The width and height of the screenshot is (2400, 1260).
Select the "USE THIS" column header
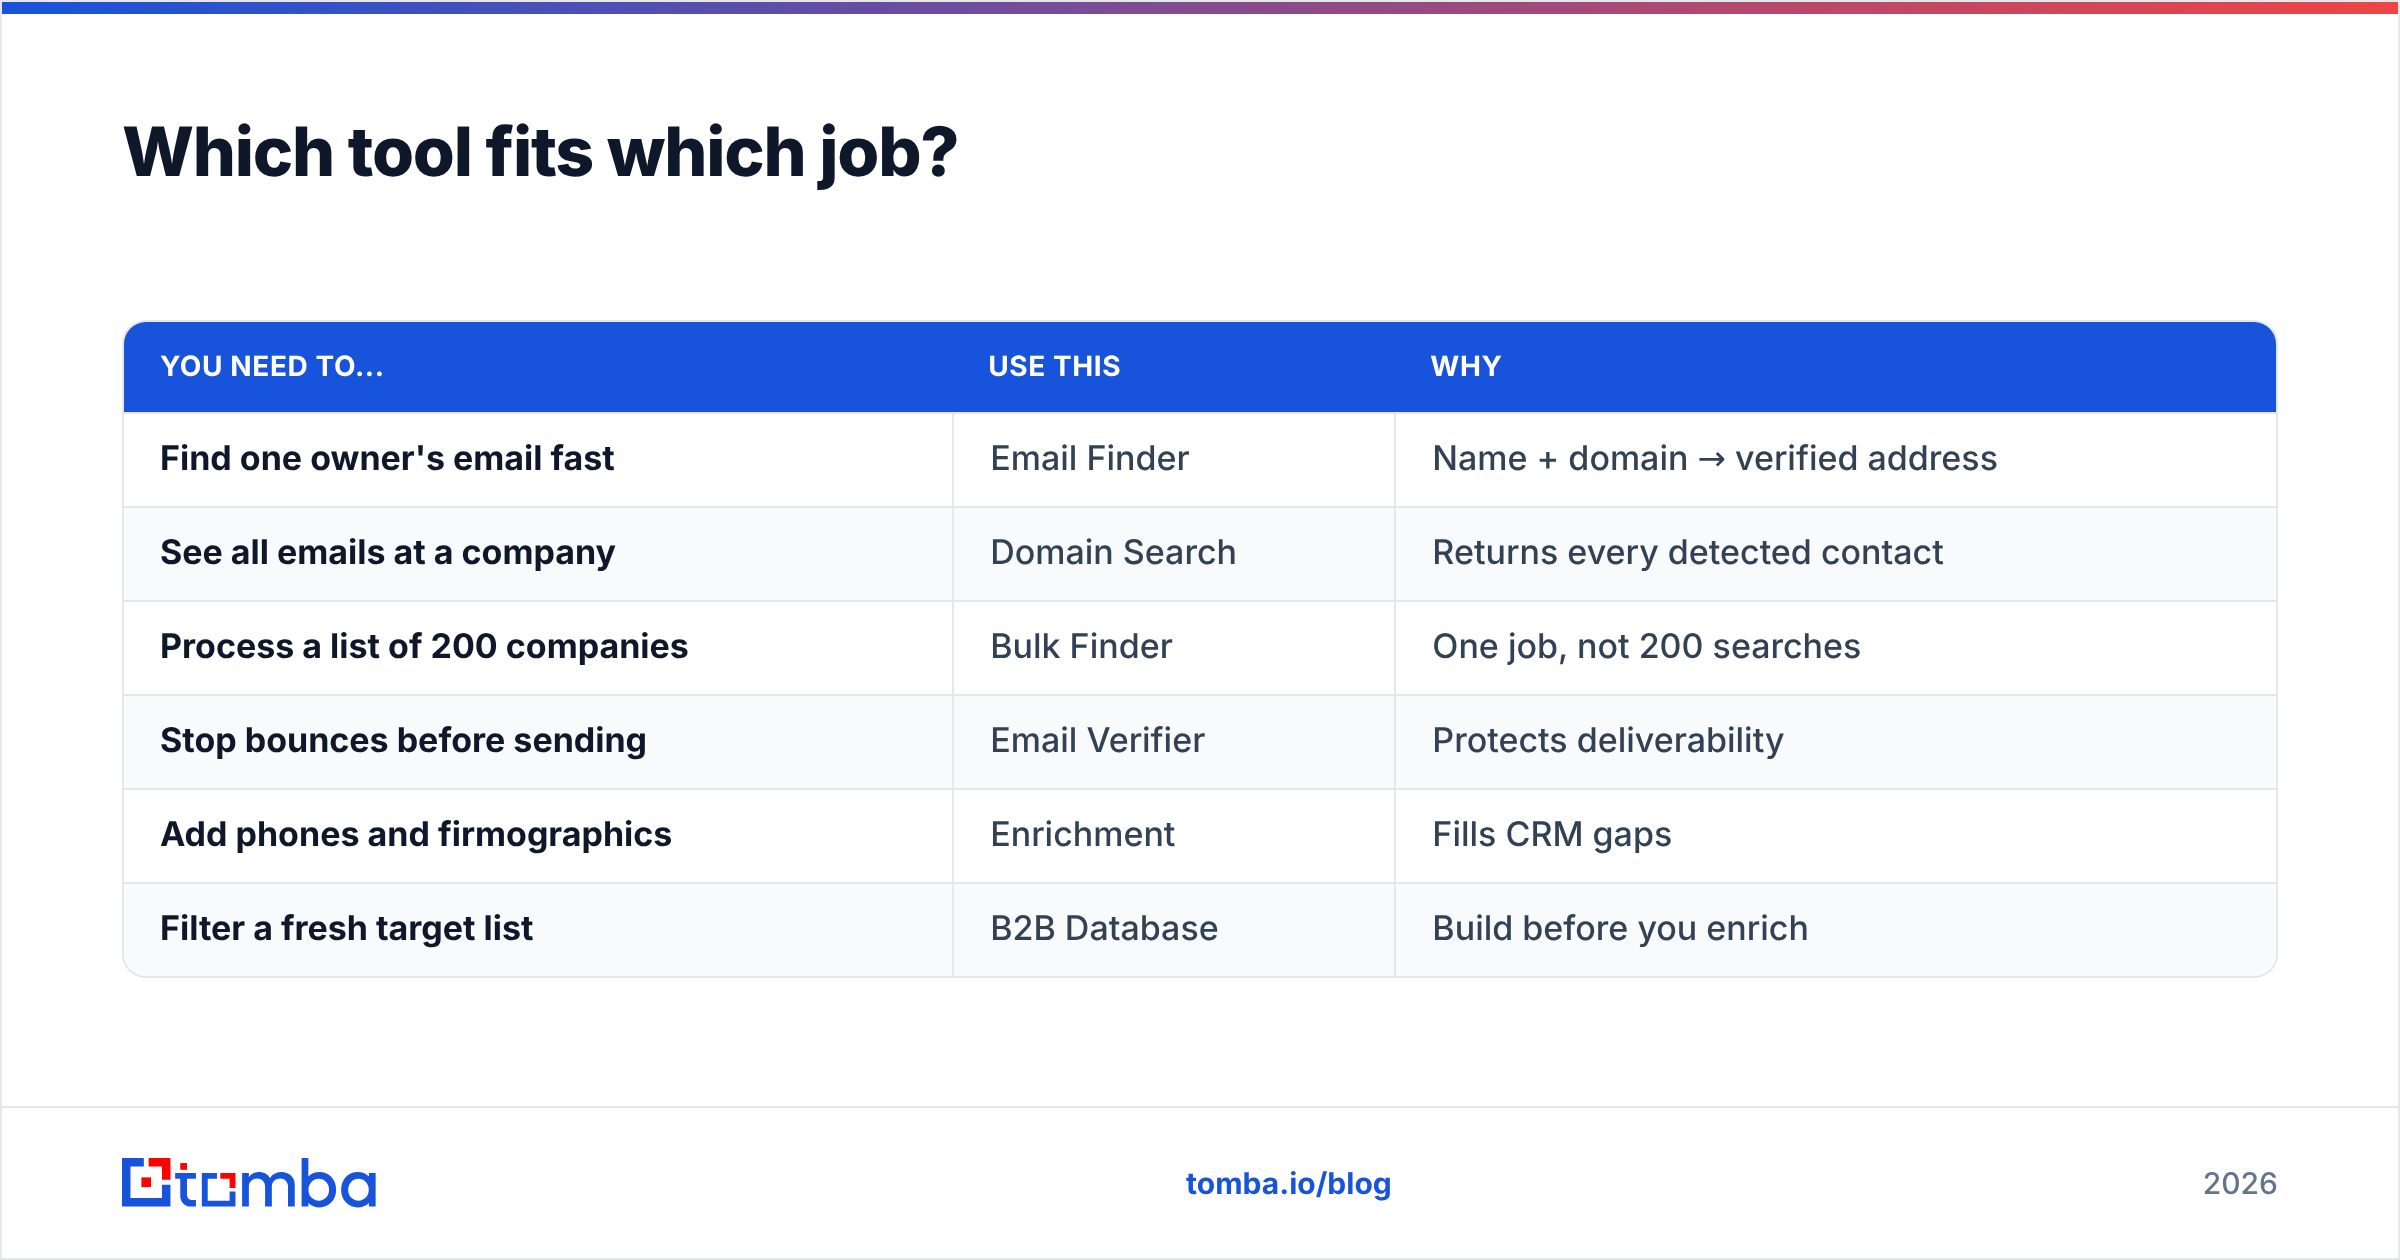(1174, 366)
